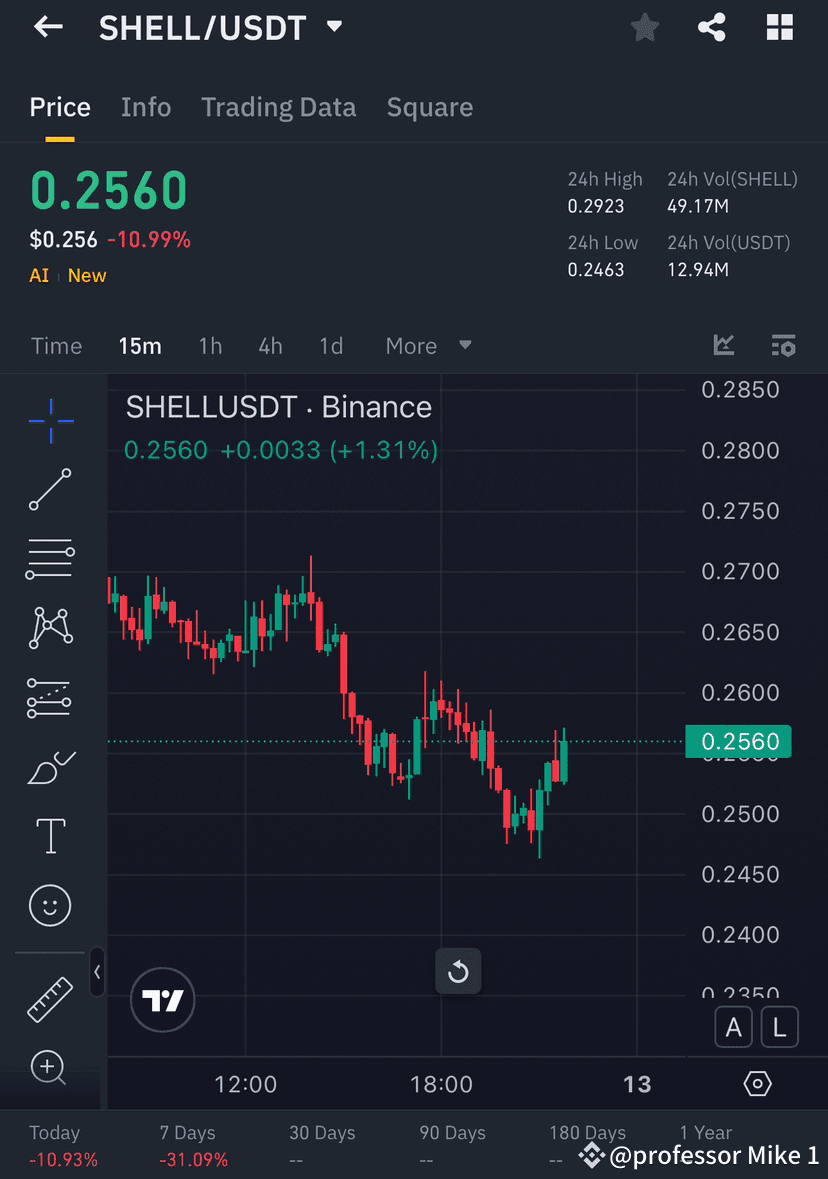
Task: Open the magnifier zoom tool
Action: (48, 1068)
